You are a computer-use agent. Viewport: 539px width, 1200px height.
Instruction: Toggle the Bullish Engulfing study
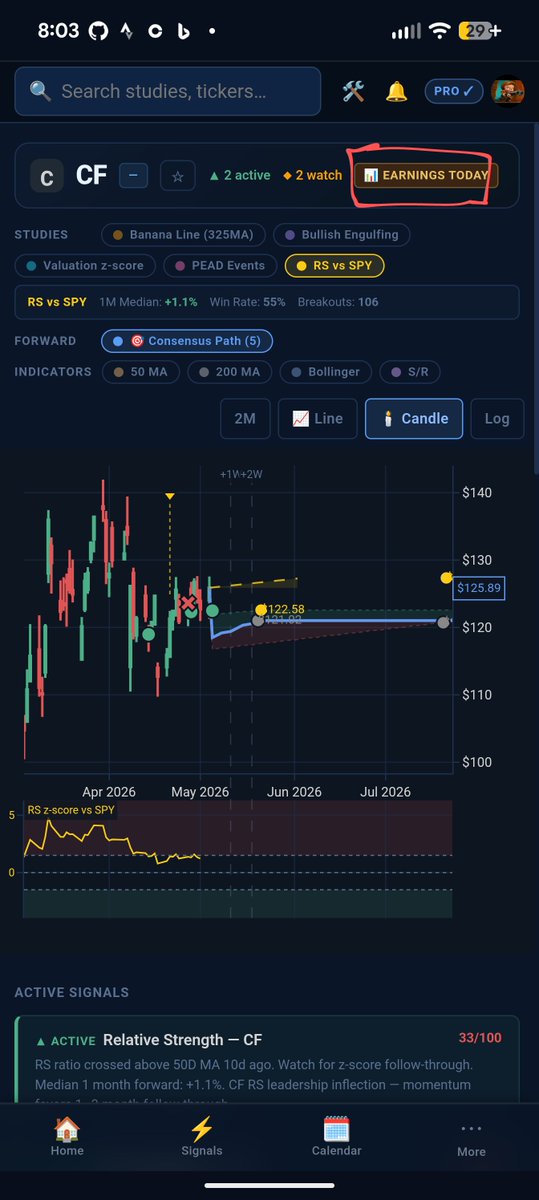click(343, 235)
